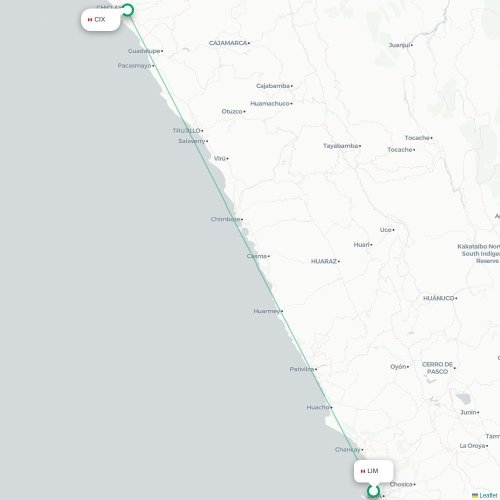Image resolution: width=500 pixels, height=500 pixels.
Task: Open the Leaflet attribution link
Action: coord(488,496)
